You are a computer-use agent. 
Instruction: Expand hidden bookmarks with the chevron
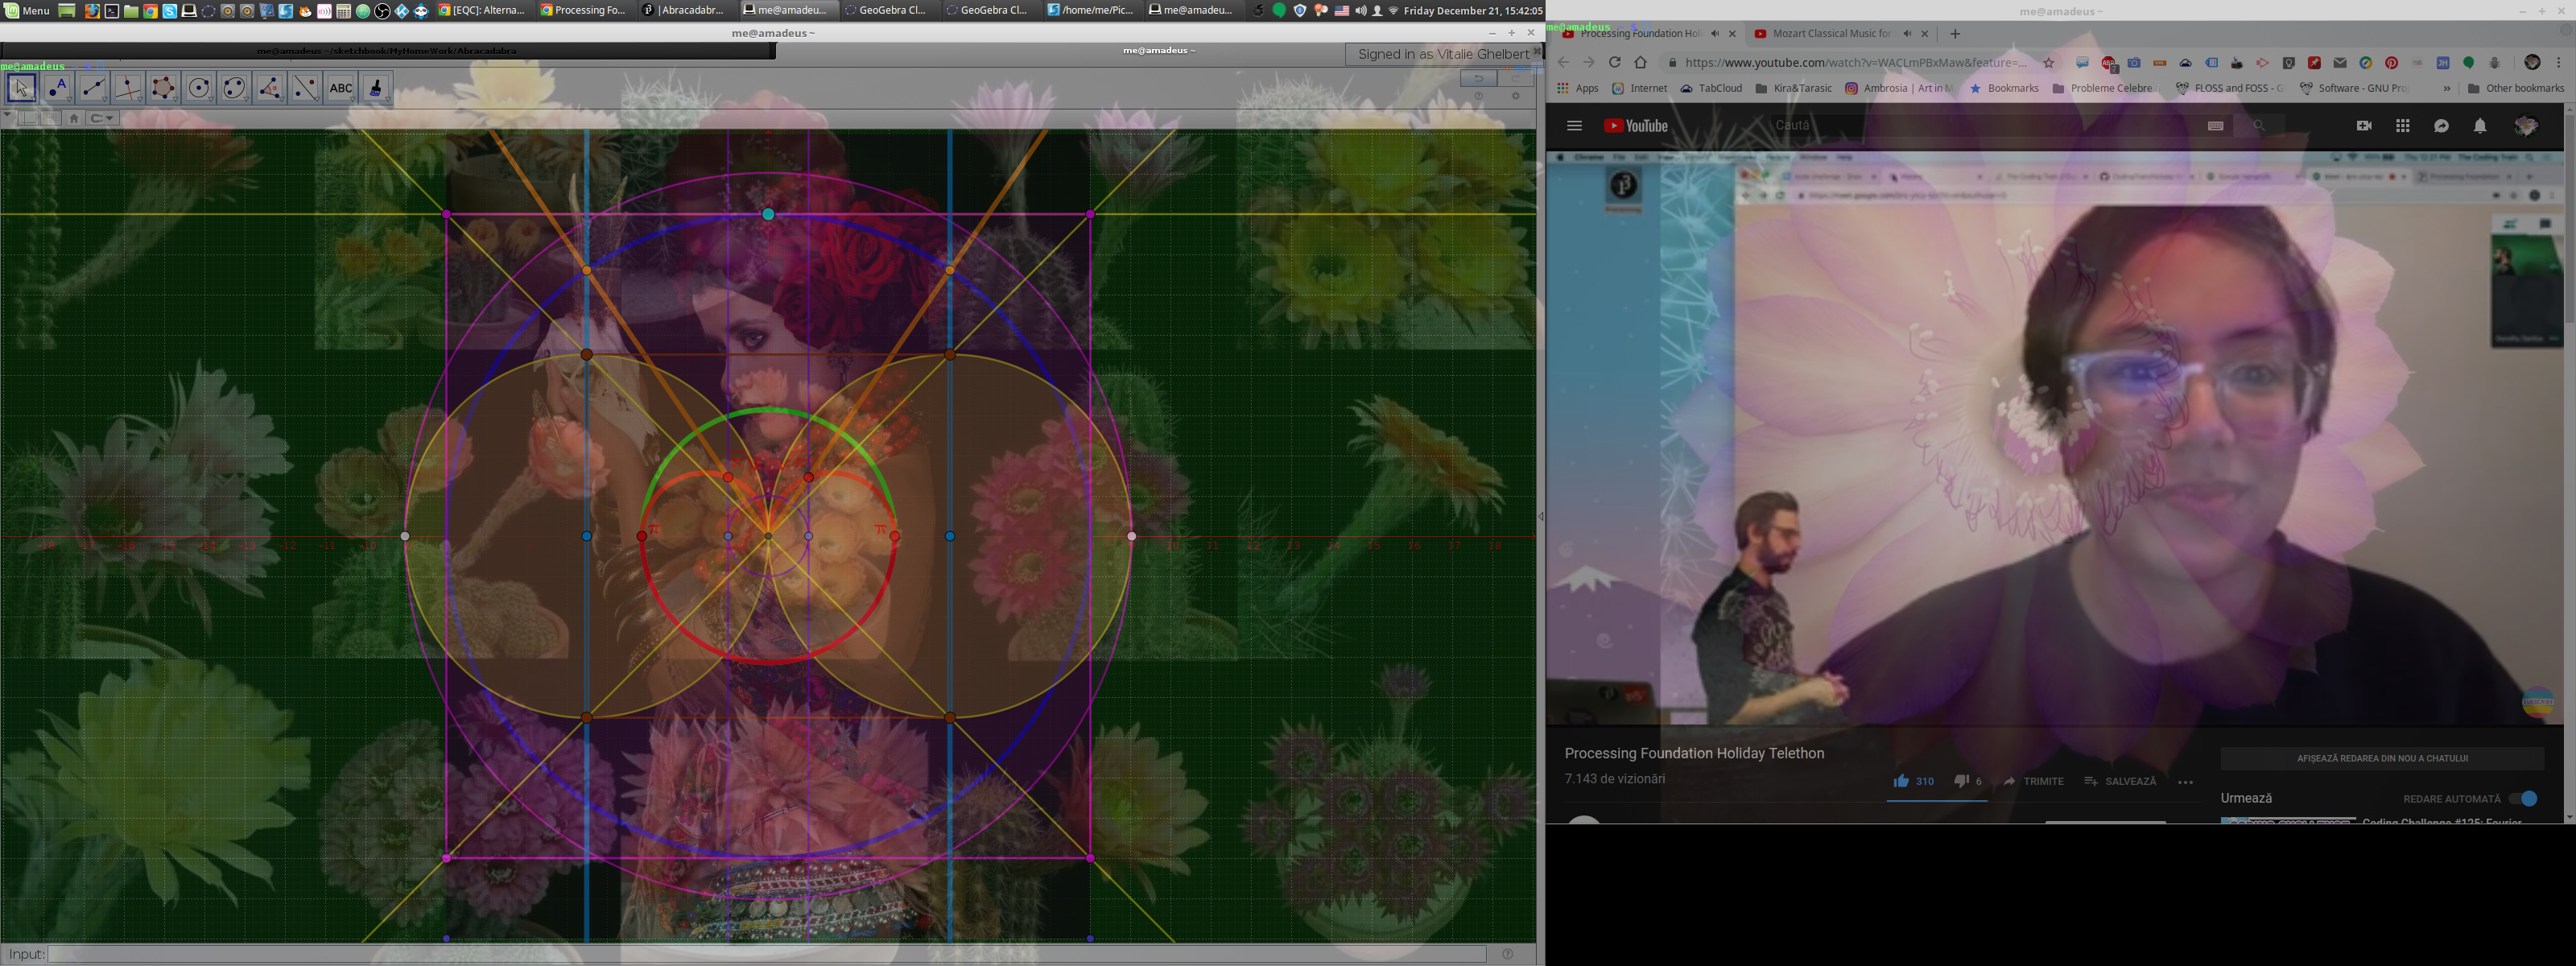[2447, 88]
